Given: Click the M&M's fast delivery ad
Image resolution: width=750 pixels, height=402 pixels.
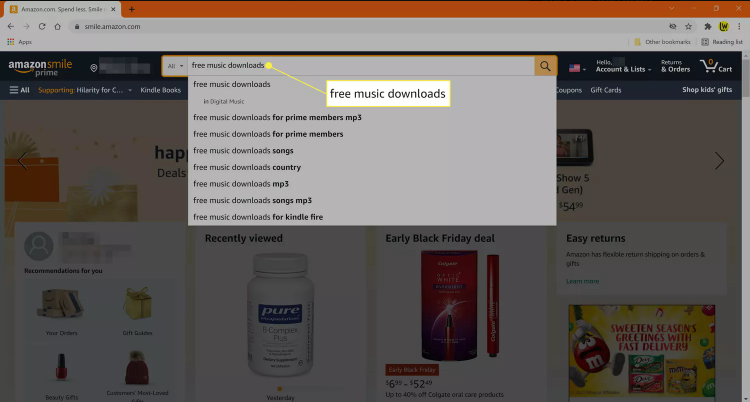Looking at the screenshot, I should 641,353.
